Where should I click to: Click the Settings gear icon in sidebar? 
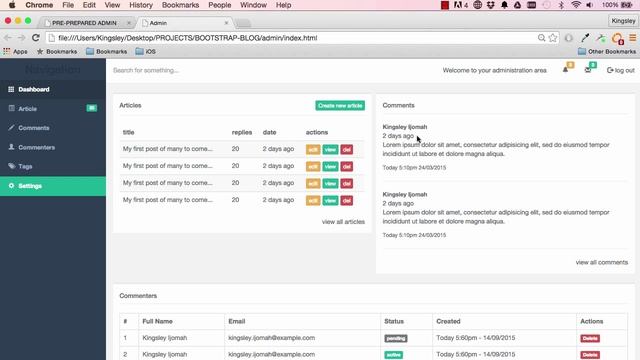click(x=11, y=186)
